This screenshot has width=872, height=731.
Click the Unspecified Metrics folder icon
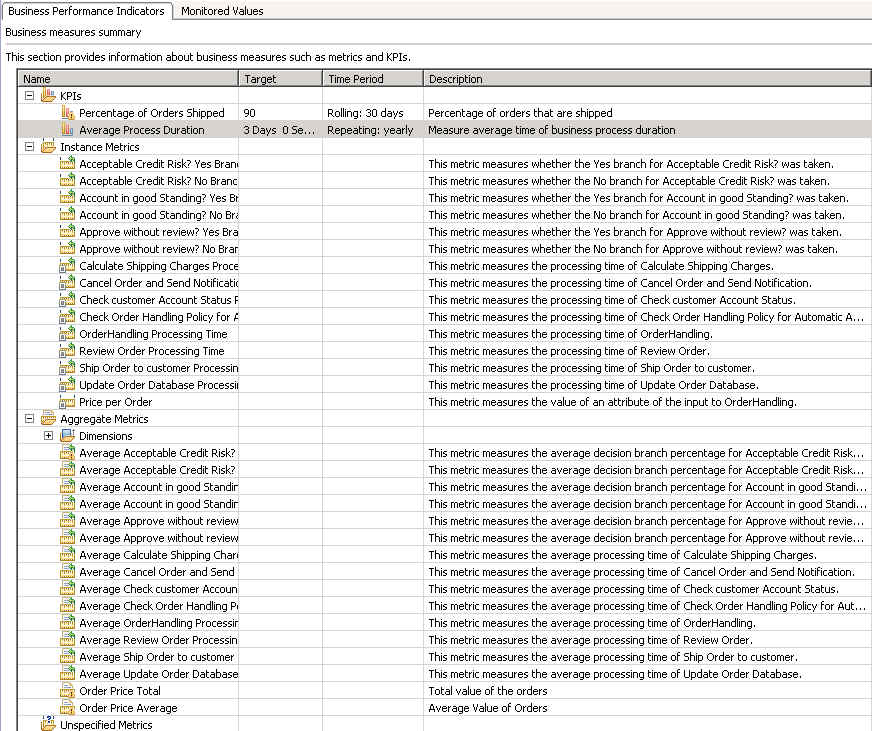point(48,725)
